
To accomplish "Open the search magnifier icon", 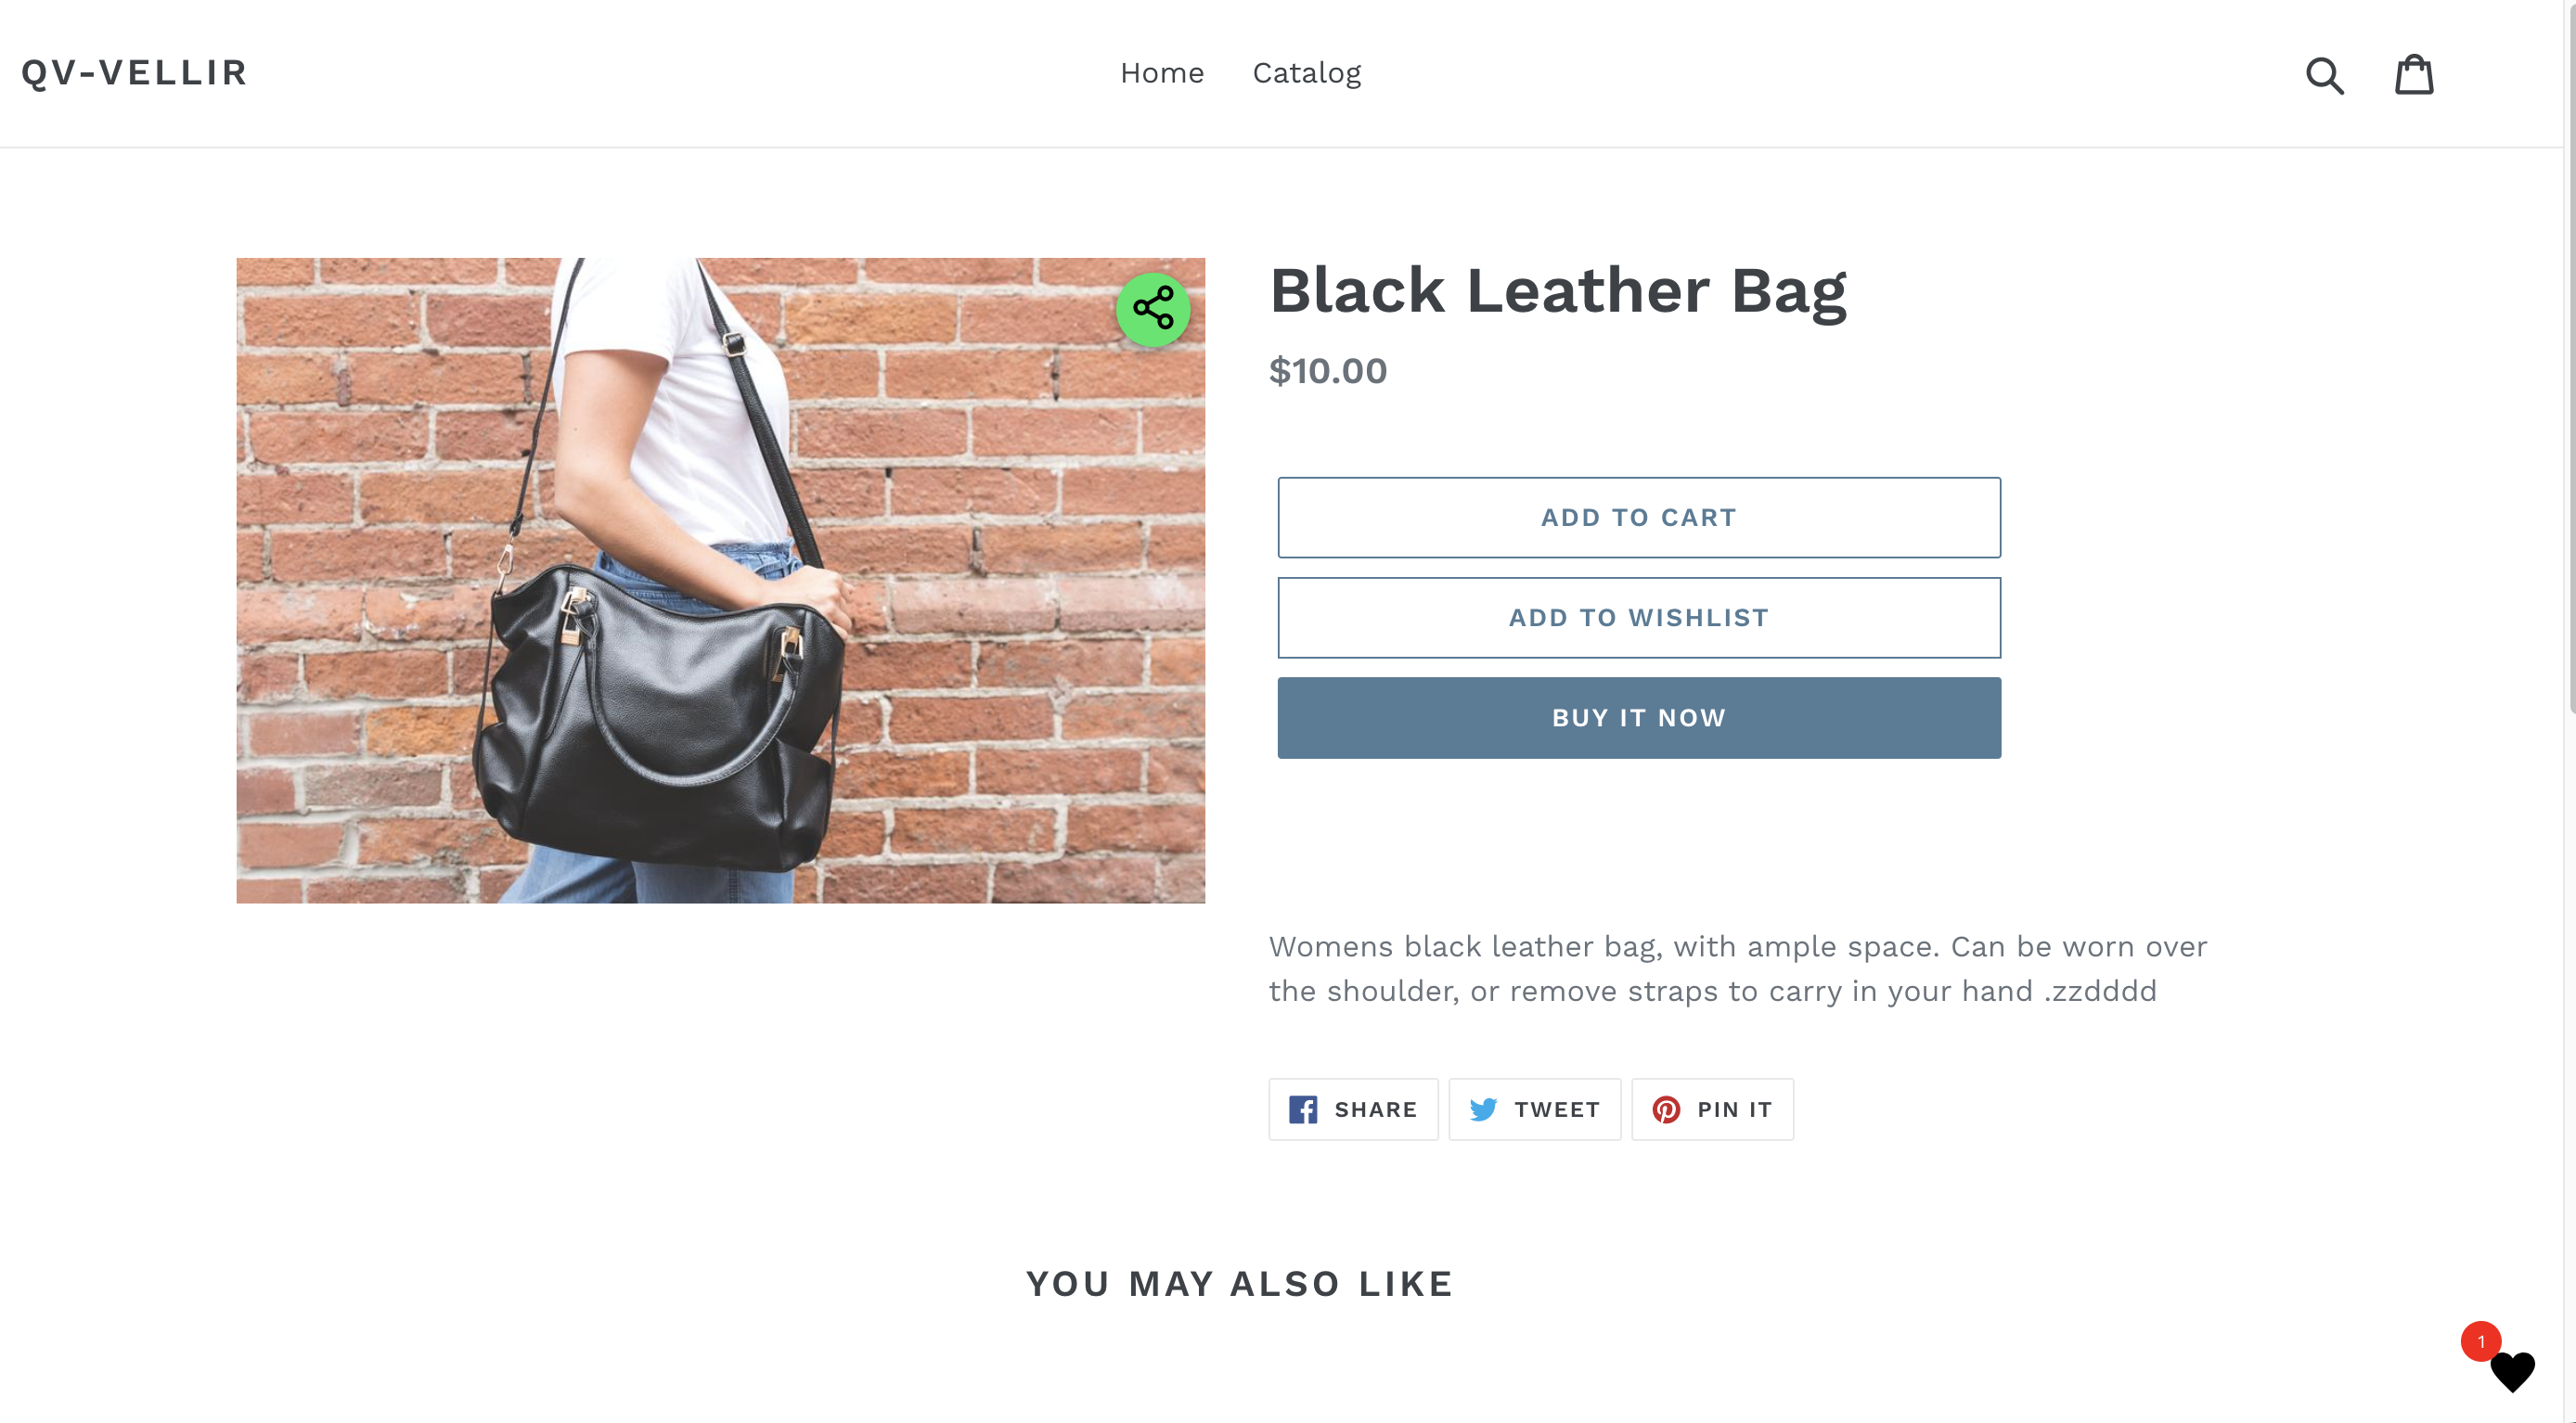I will tap(2324, 75).
